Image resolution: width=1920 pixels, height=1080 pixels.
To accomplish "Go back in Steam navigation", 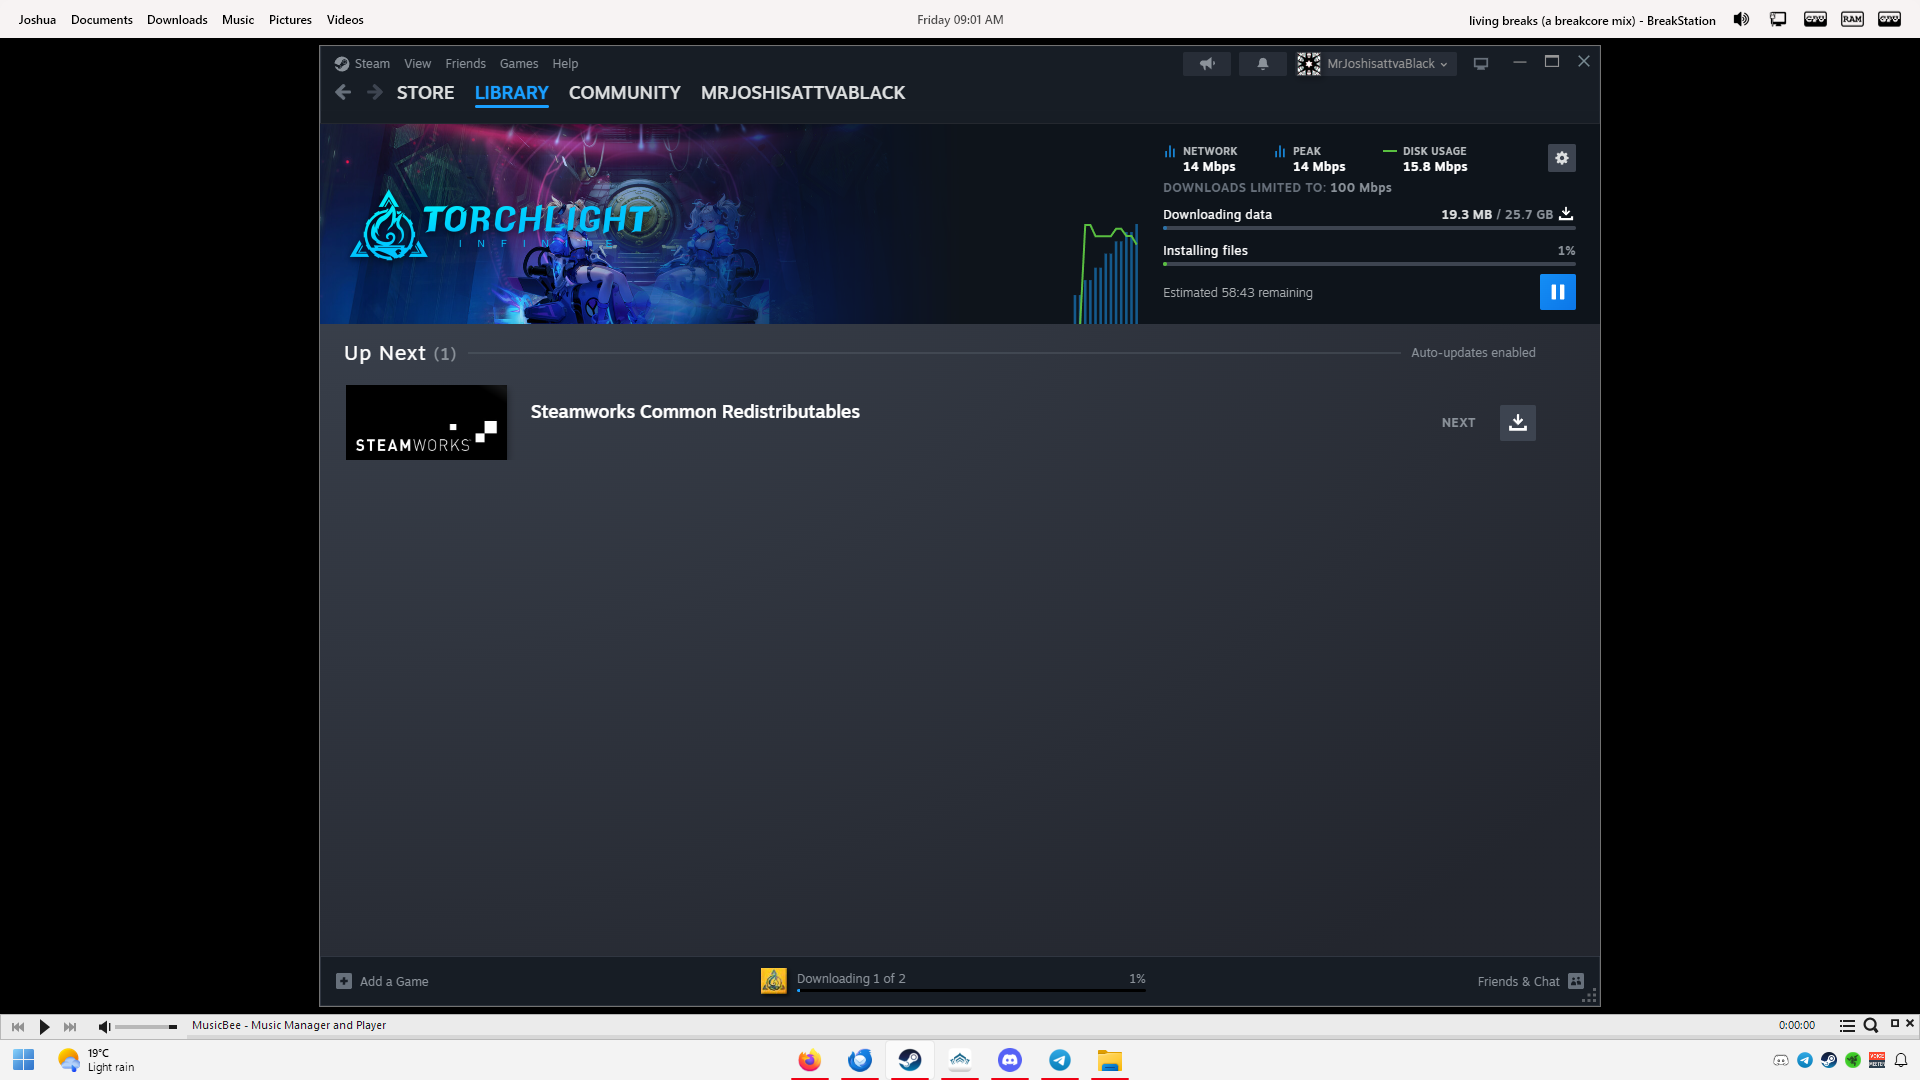I will [343, 92].
